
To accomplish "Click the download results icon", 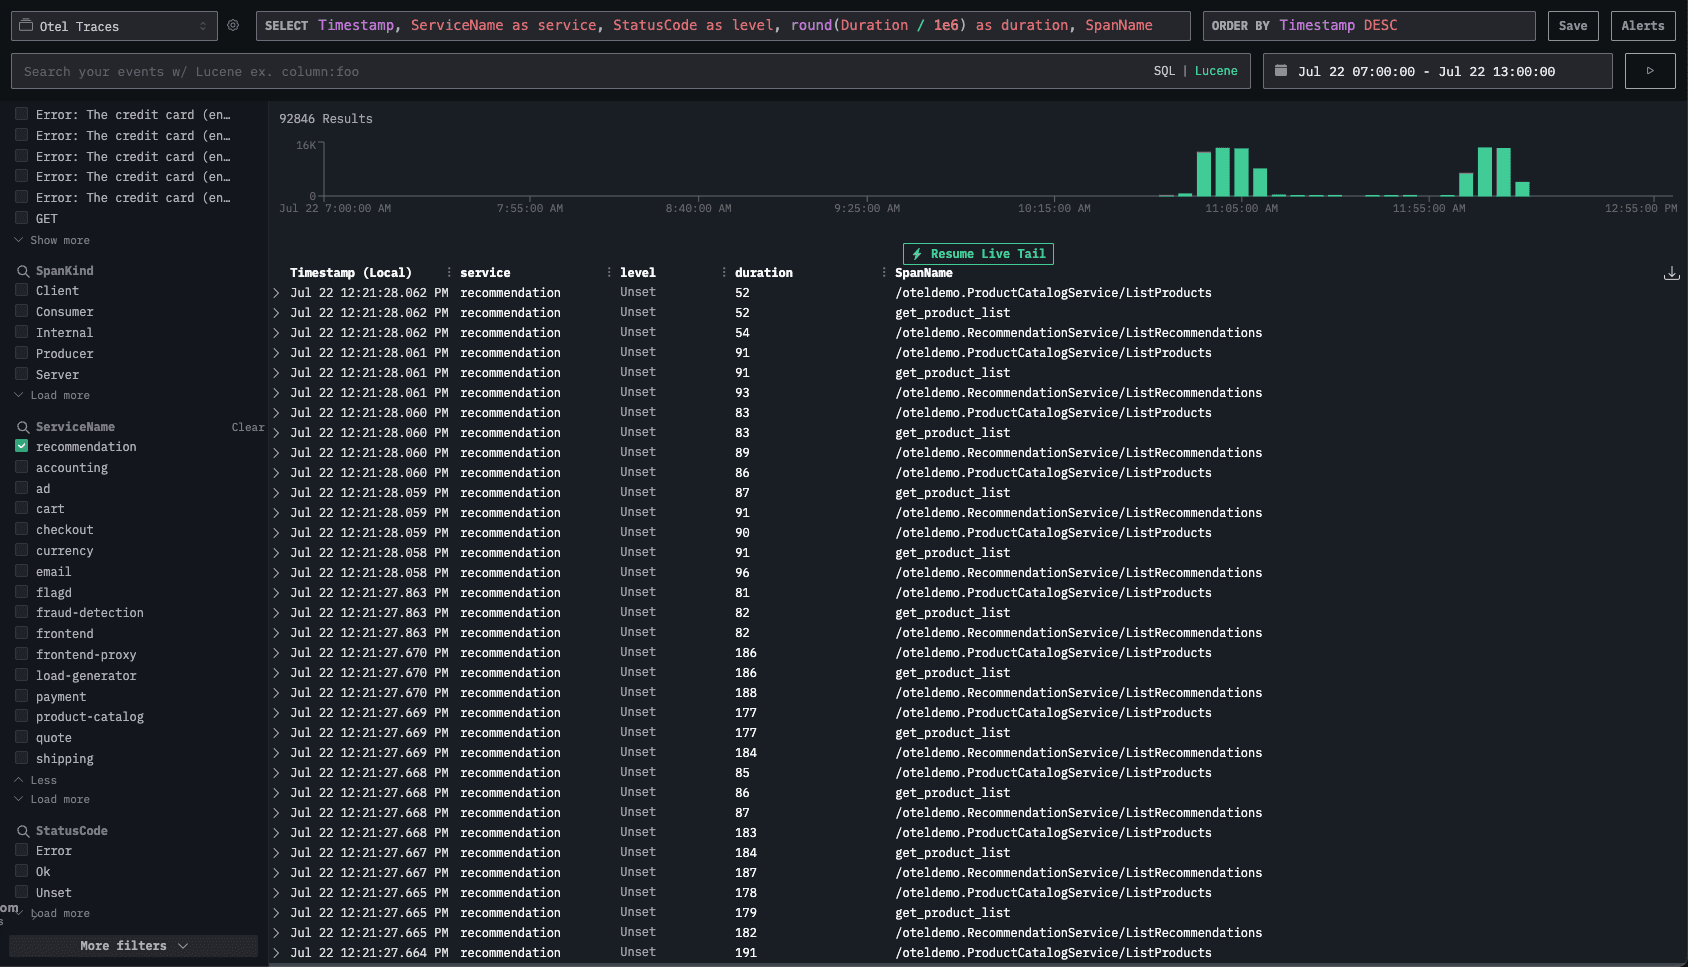I will click(x=1671, y=273).
